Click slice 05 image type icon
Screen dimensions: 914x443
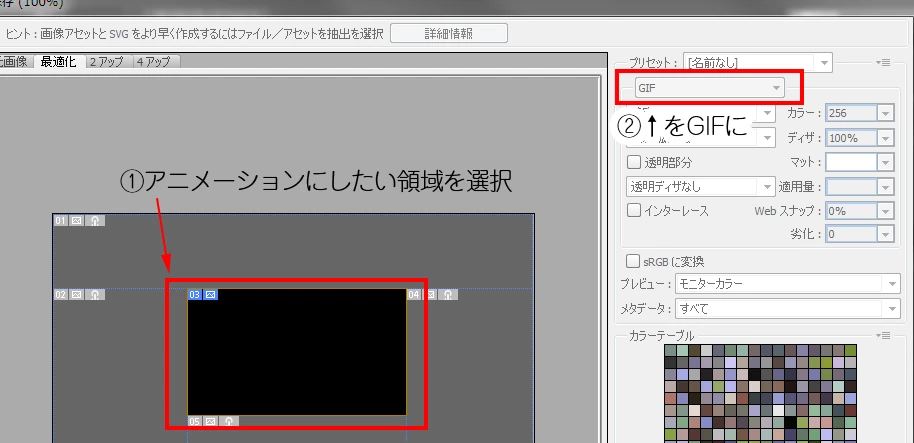click(210, 421)
